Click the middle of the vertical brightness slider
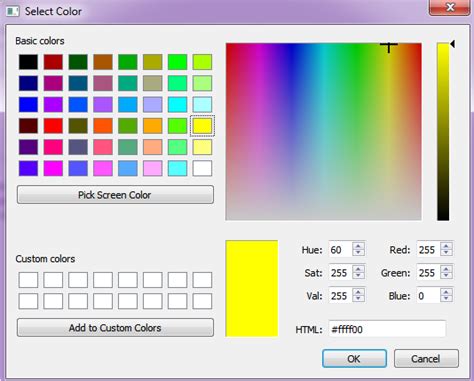Viewport: 474px width, 381px height. pos(443,132)
